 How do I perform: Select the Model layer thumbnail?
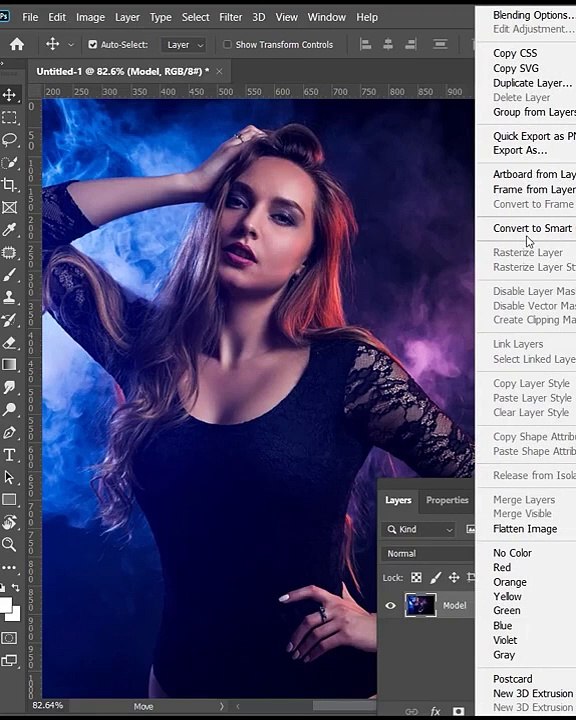(x=420, y=605)
